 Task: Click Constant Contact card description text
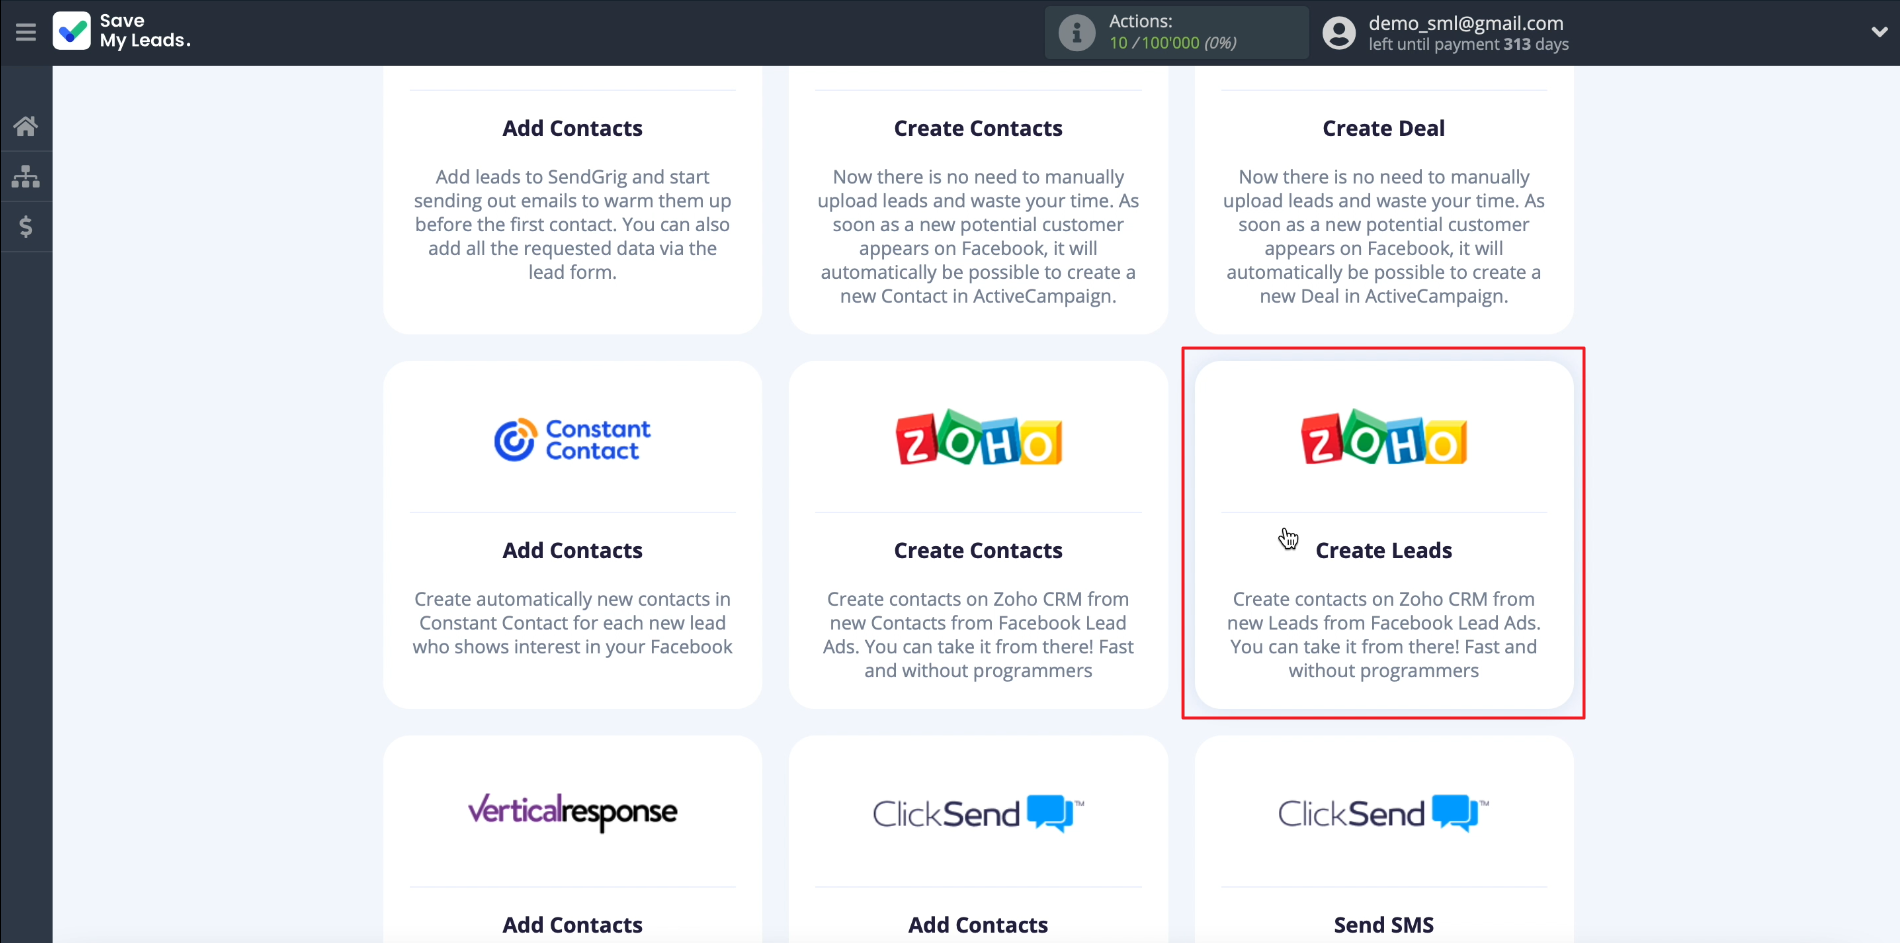(x=572, y=623)
